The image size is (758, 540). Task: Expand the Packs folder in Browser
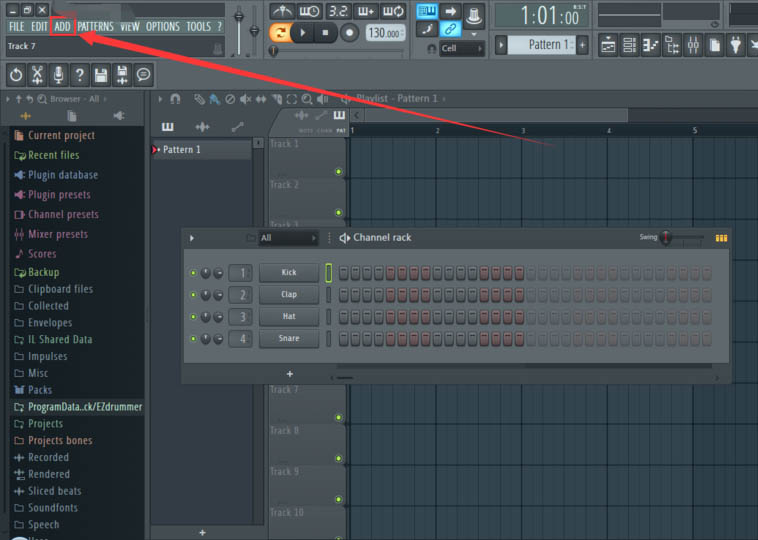click(x=40, y=390)
